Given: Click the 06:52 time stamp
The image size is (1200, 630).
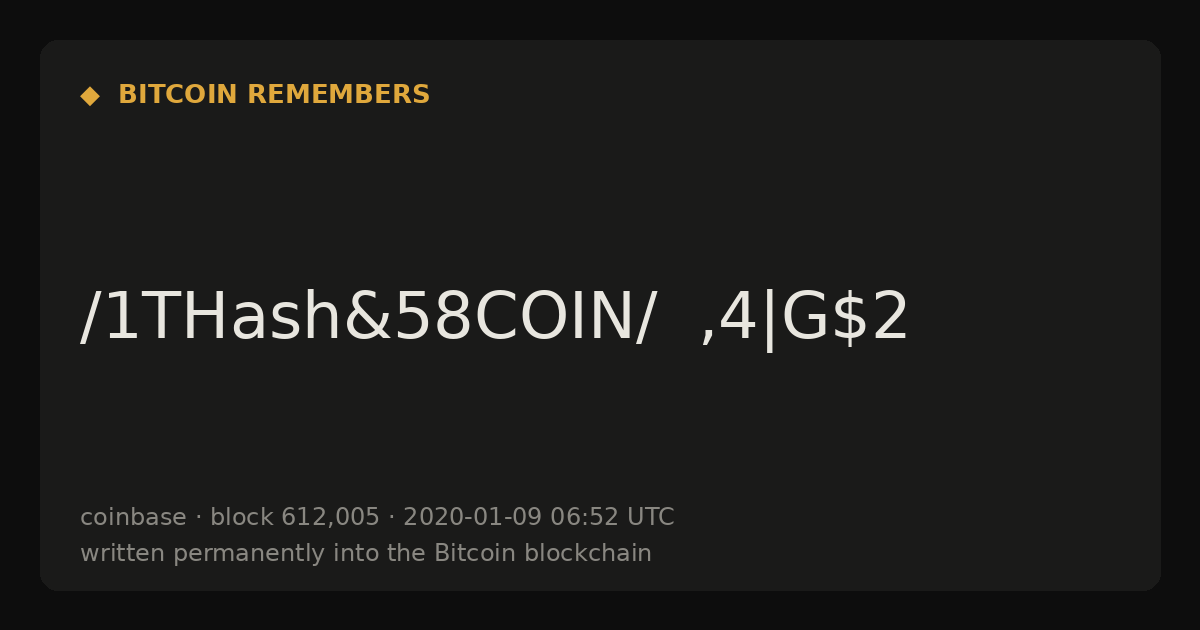Looking at the screenshot, I should [x=584, y=517].
